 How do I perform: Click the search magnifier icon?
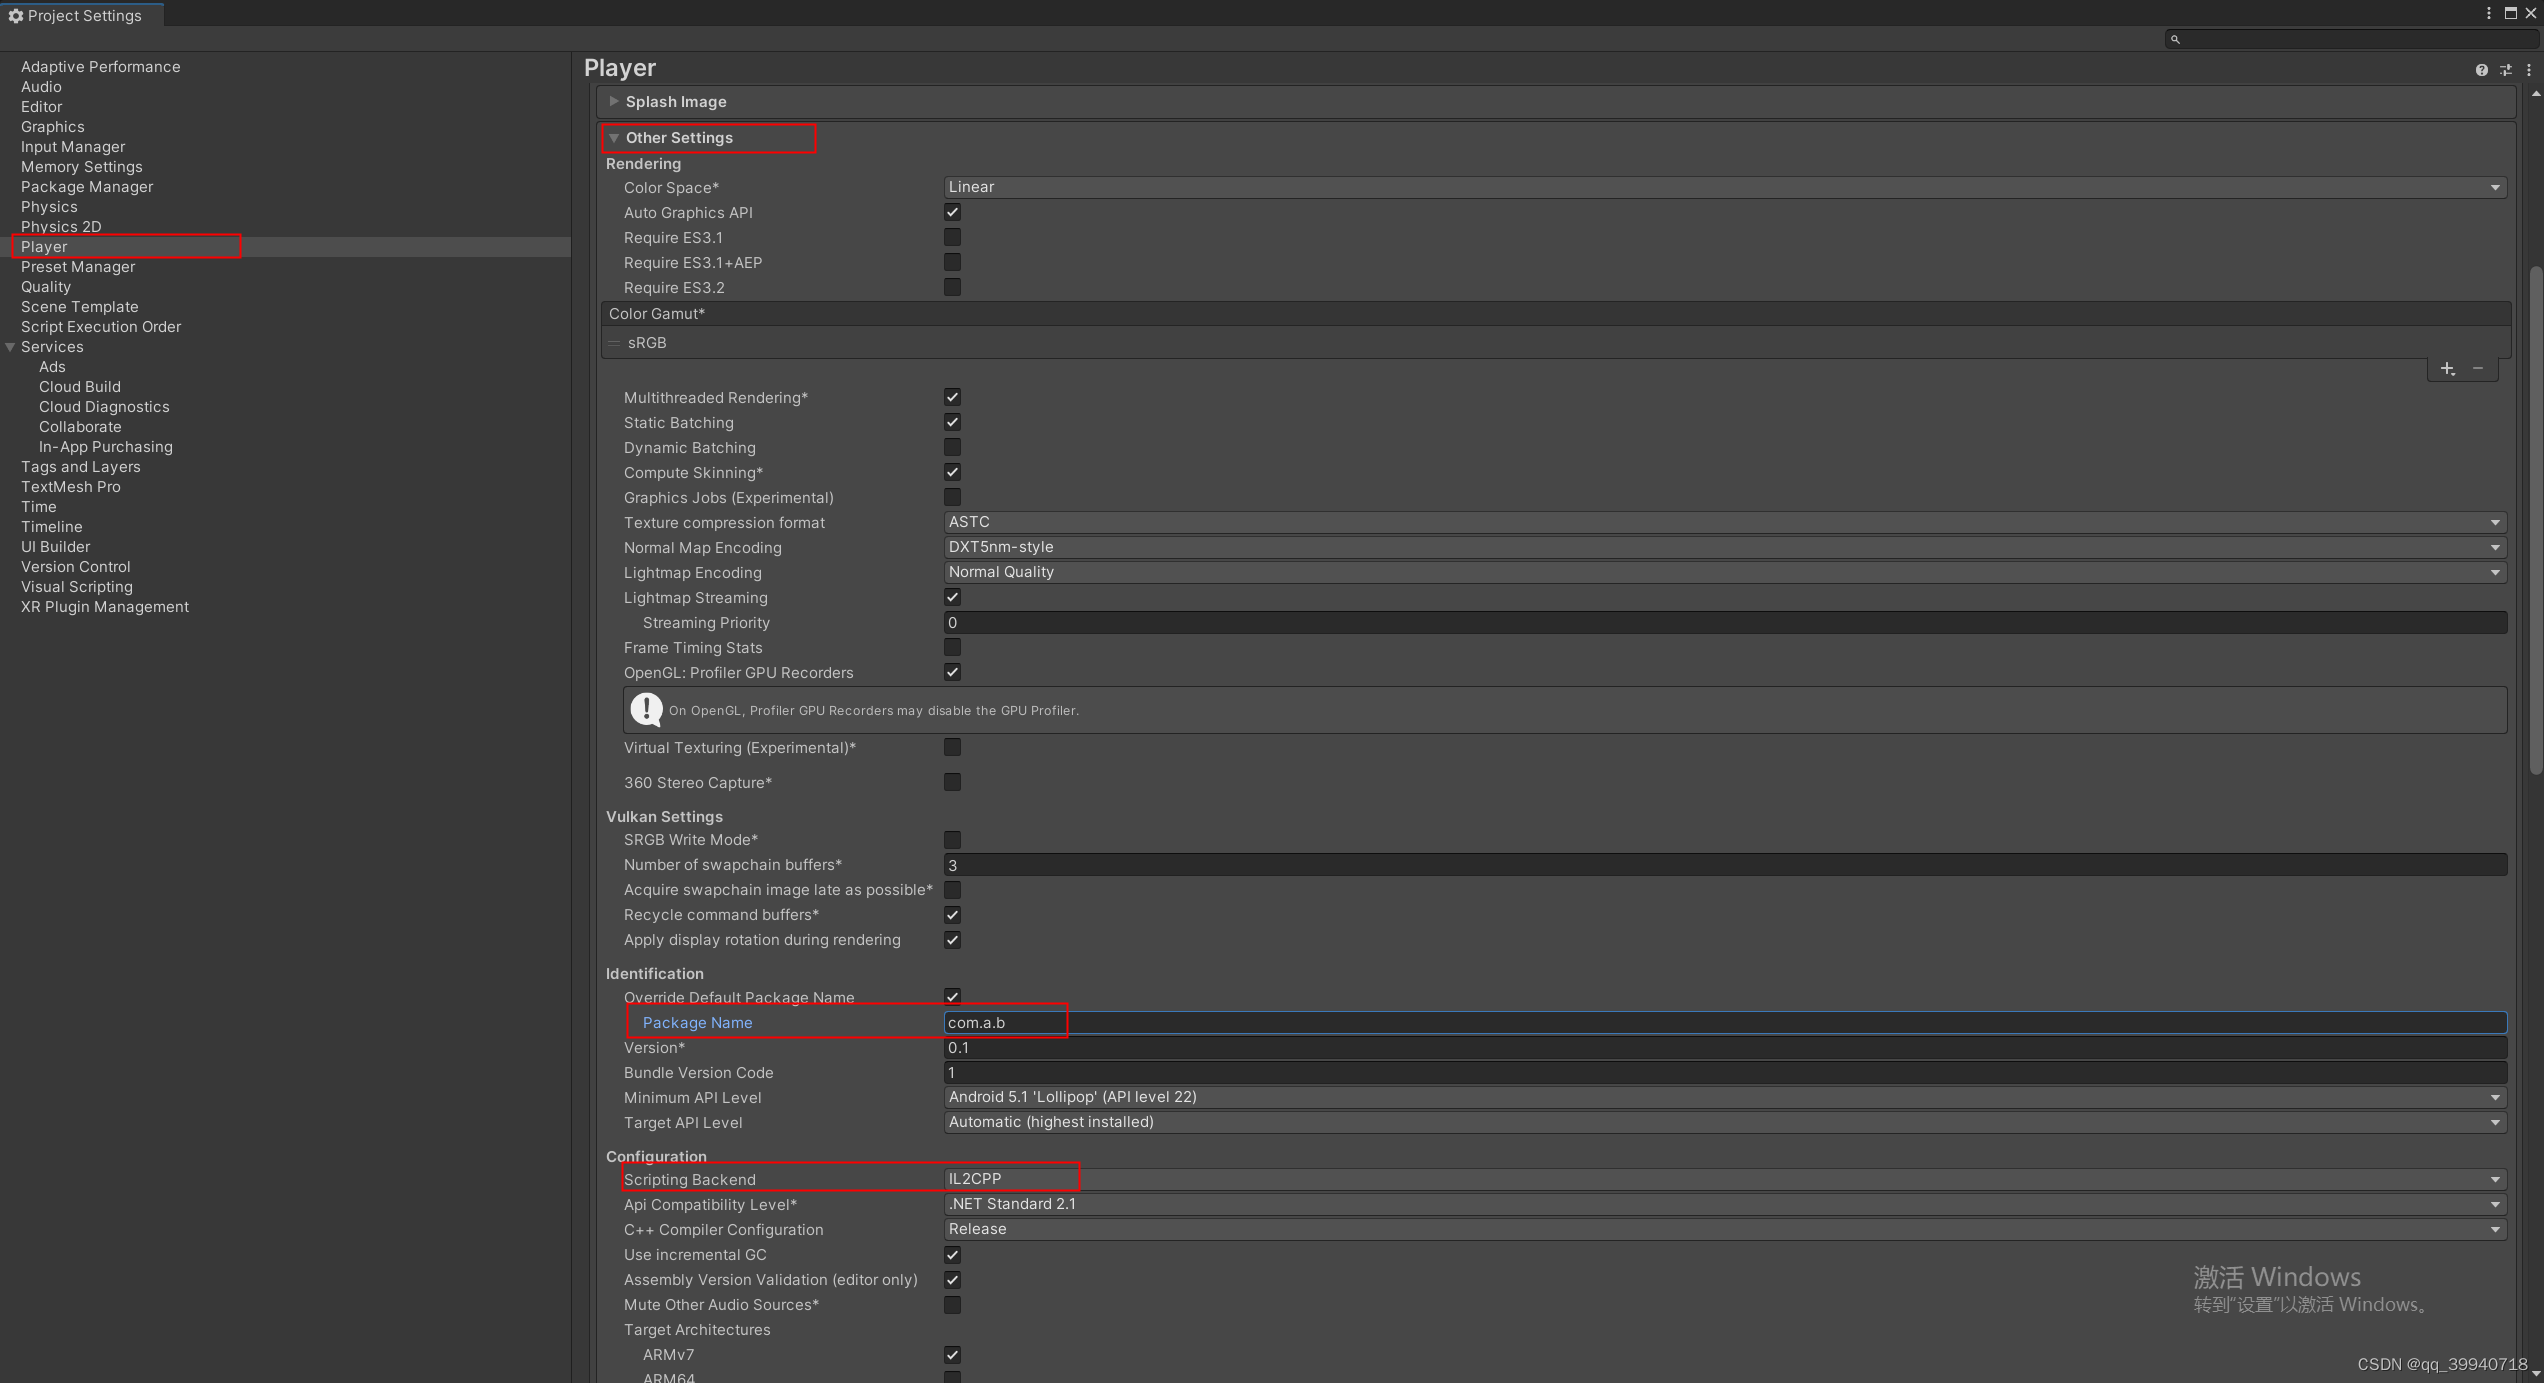point(2175,39)
